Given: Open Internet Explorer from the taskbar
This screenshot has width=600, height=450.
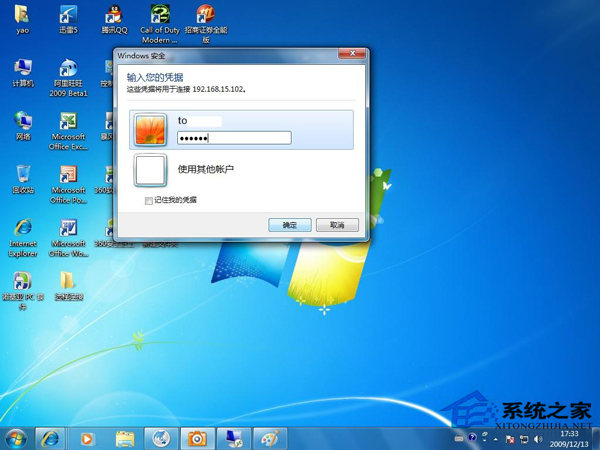Looking at the screenshot, I should click(50, 439).
